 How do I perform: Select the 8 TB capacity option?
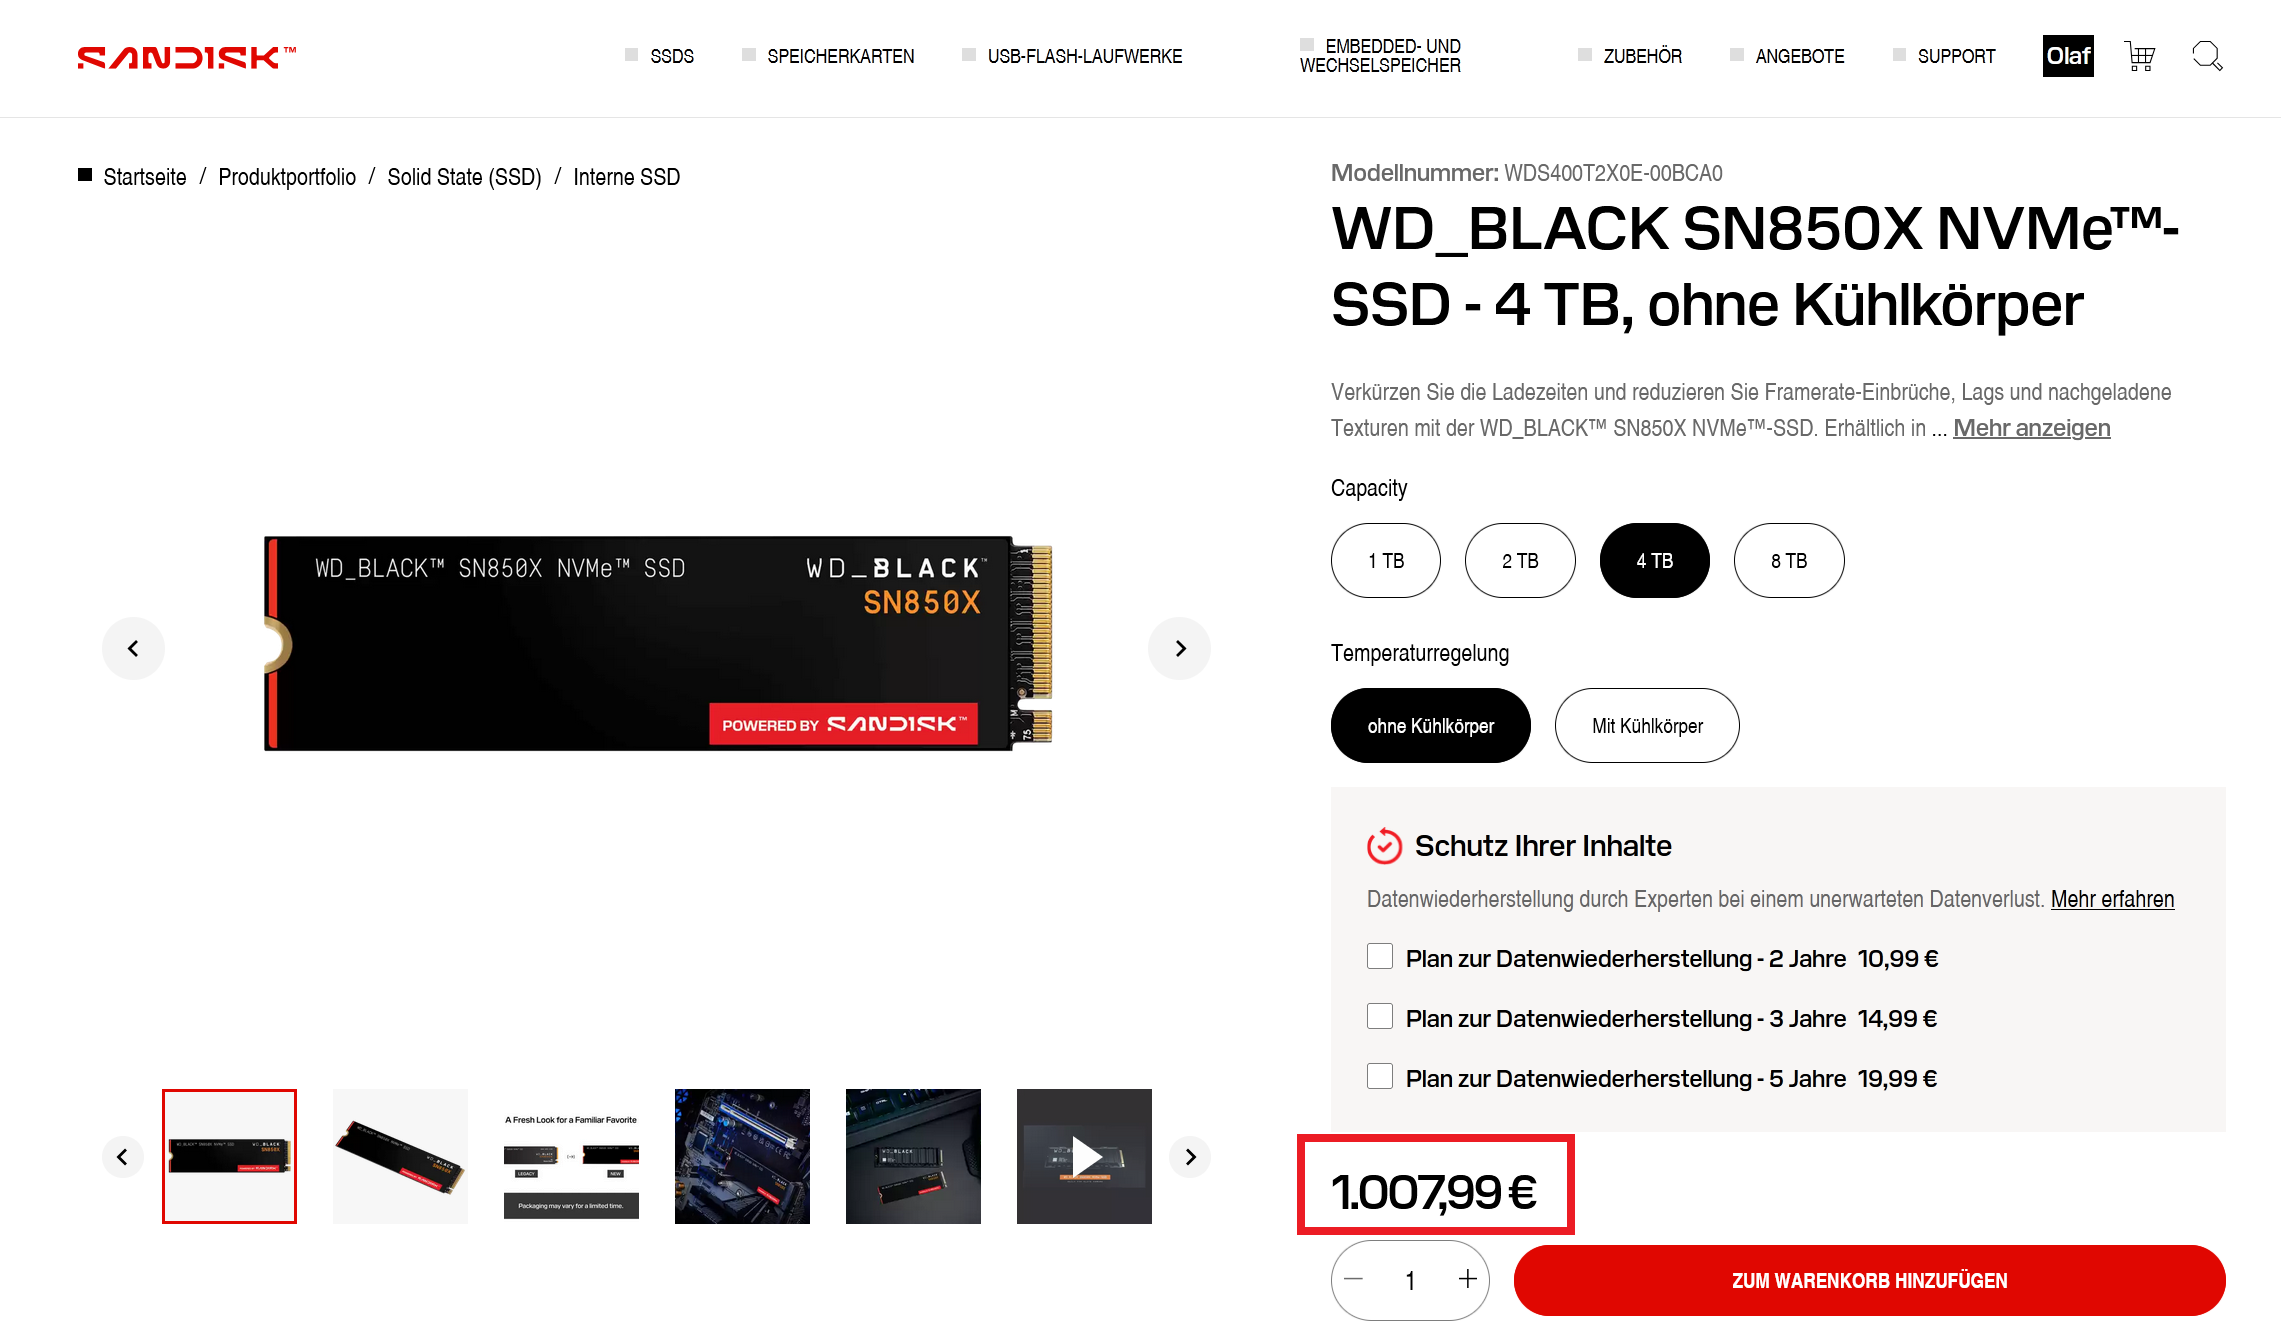tap(1789, 561)
